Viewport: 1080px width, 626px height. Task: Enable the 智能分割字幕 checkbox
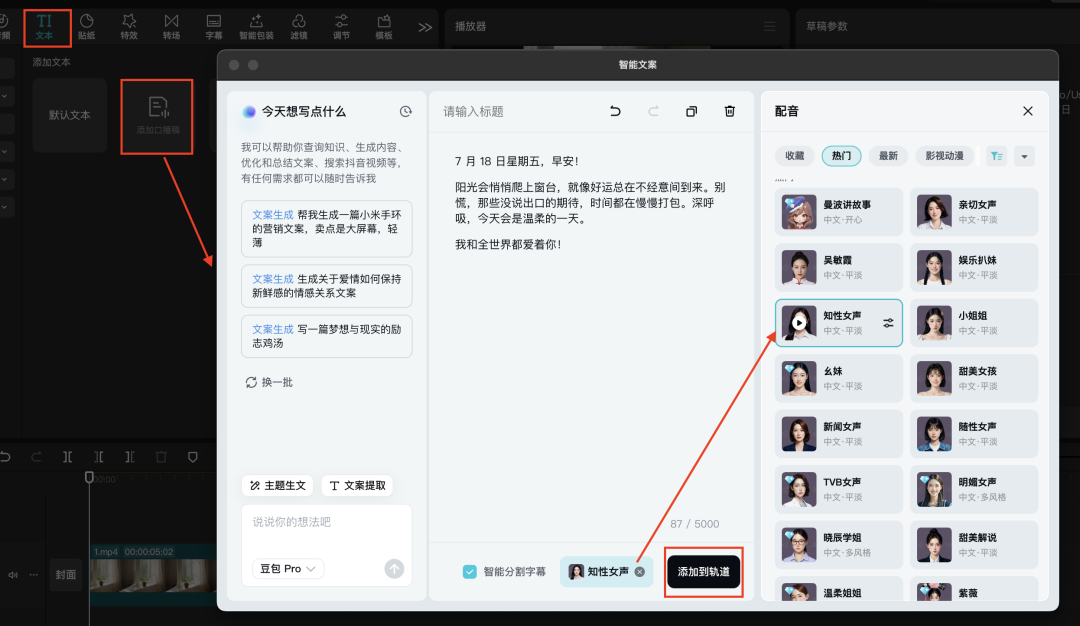(469, 570)
